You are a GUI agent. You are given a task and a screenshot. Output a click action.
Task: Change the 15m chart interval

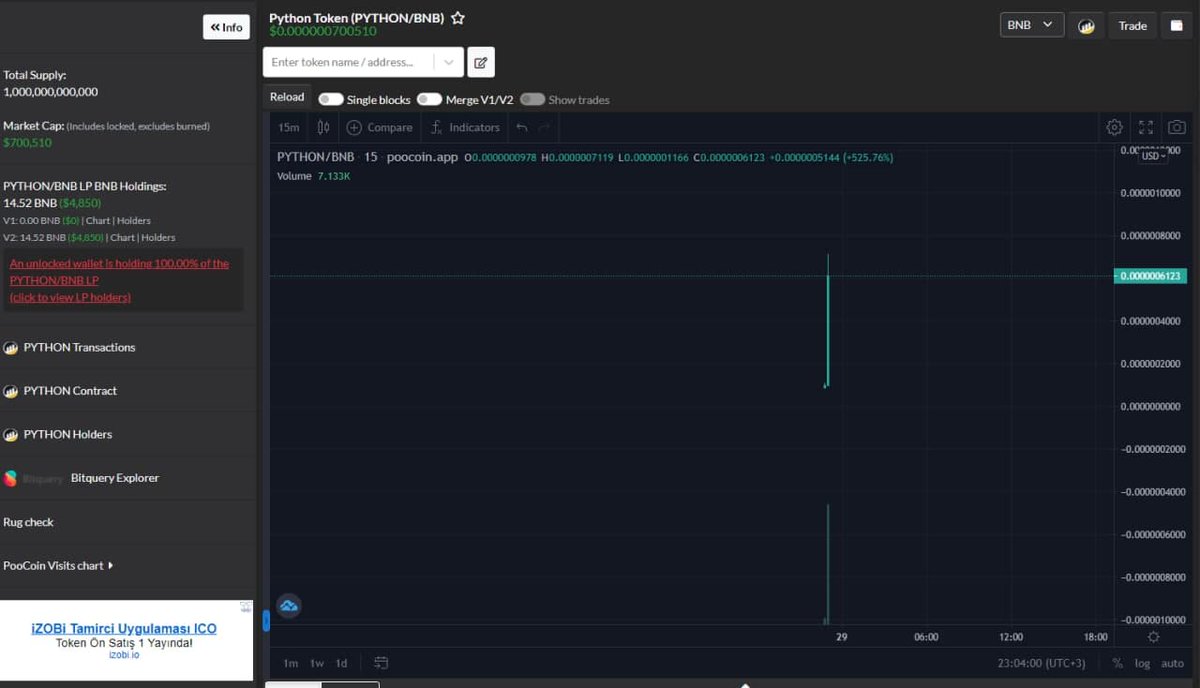(289, 127)
